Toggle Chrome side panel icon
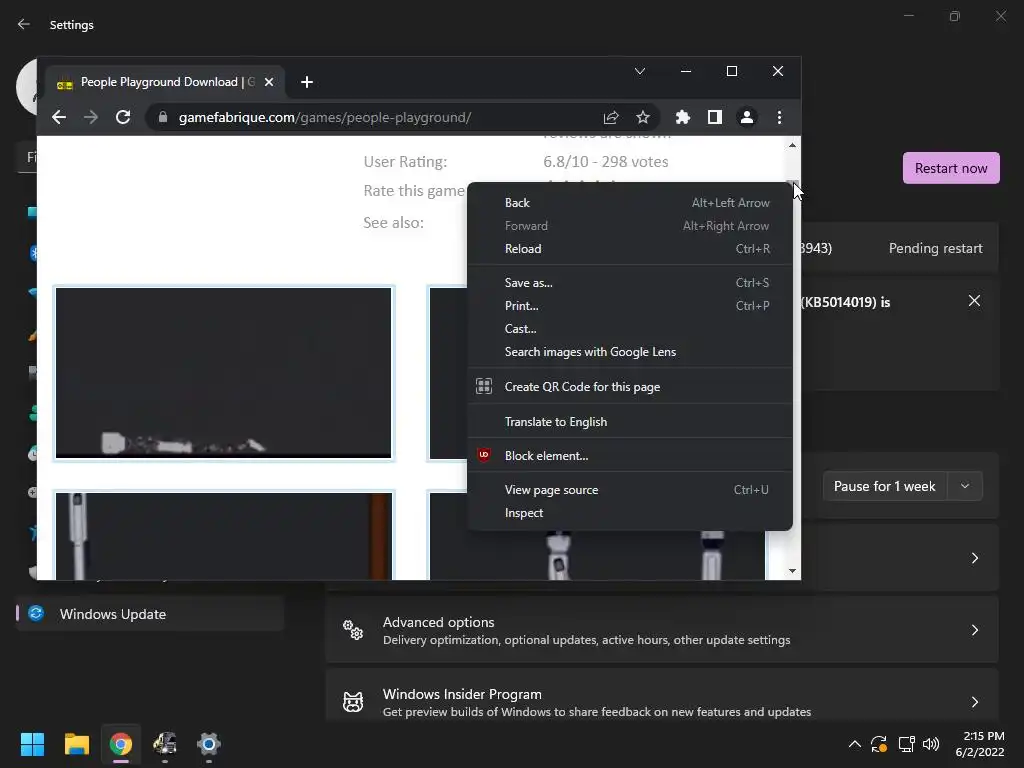 (714, 118)
